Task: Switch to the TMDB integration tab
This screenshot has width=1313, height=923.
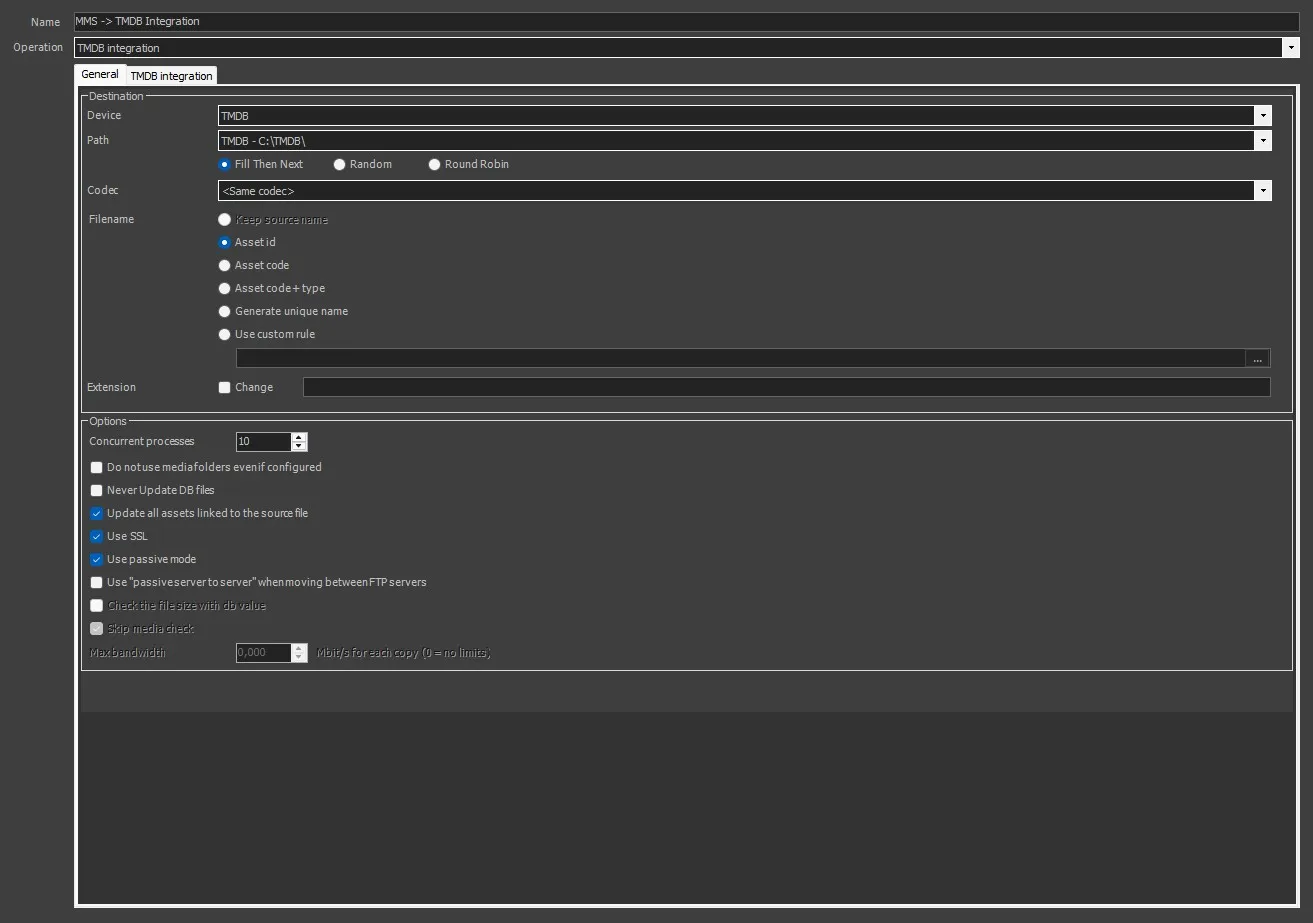Action: click(x=171, y=76)
